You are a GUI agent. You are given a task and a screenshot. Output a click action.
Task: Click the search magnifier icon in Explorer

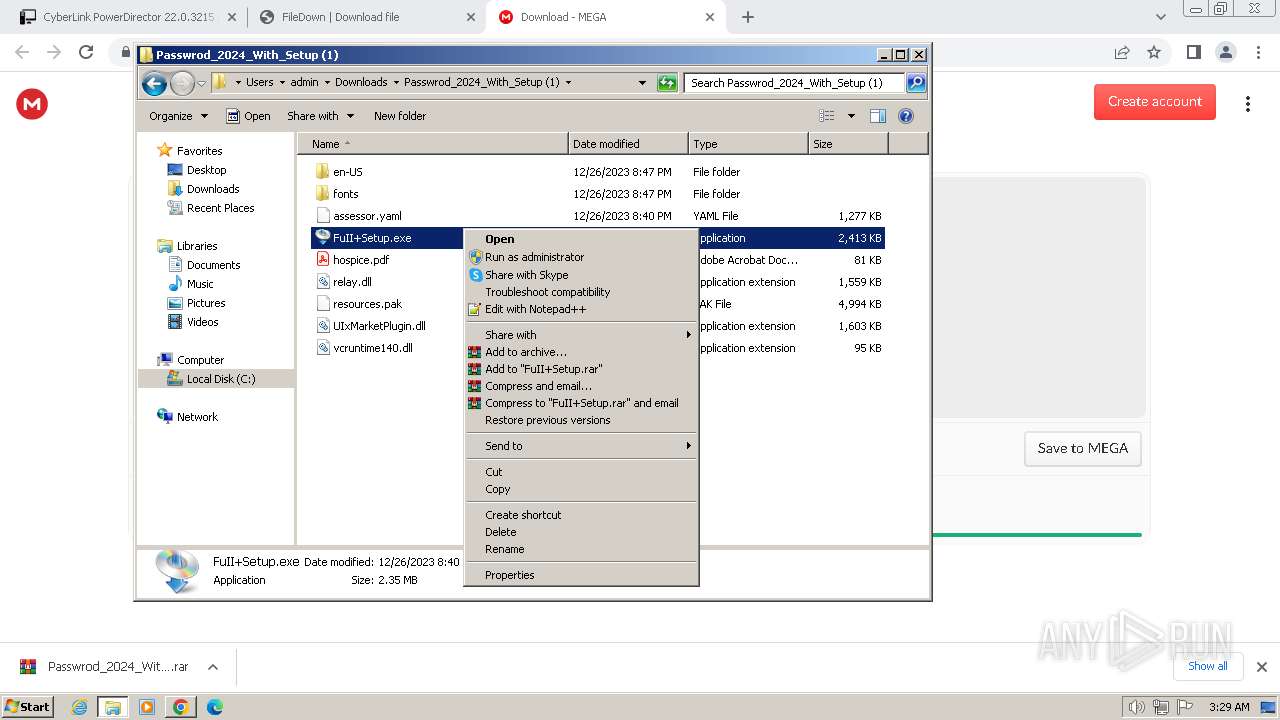[915, 83]
